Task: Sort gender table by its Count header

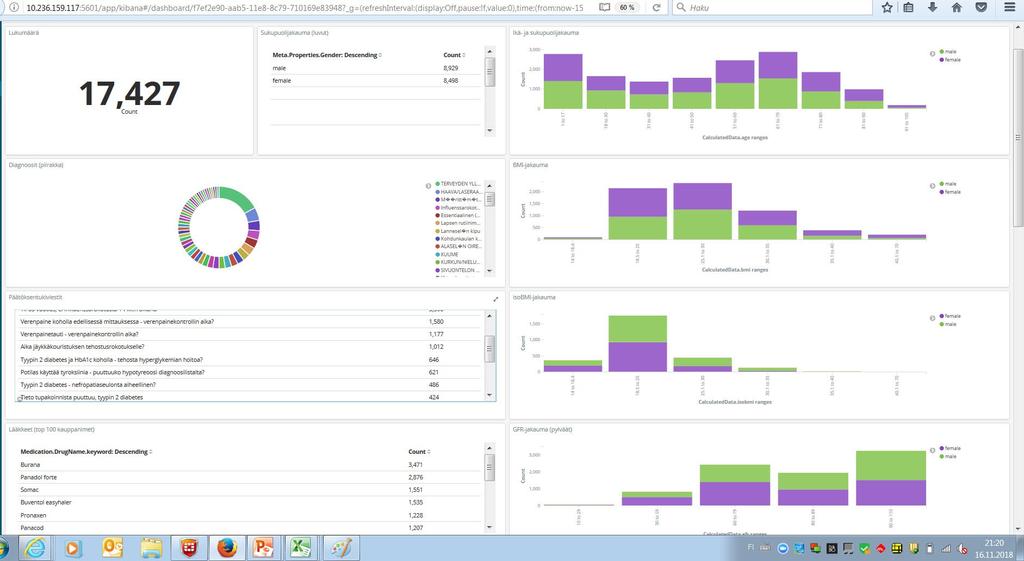Action: point(455,55)
